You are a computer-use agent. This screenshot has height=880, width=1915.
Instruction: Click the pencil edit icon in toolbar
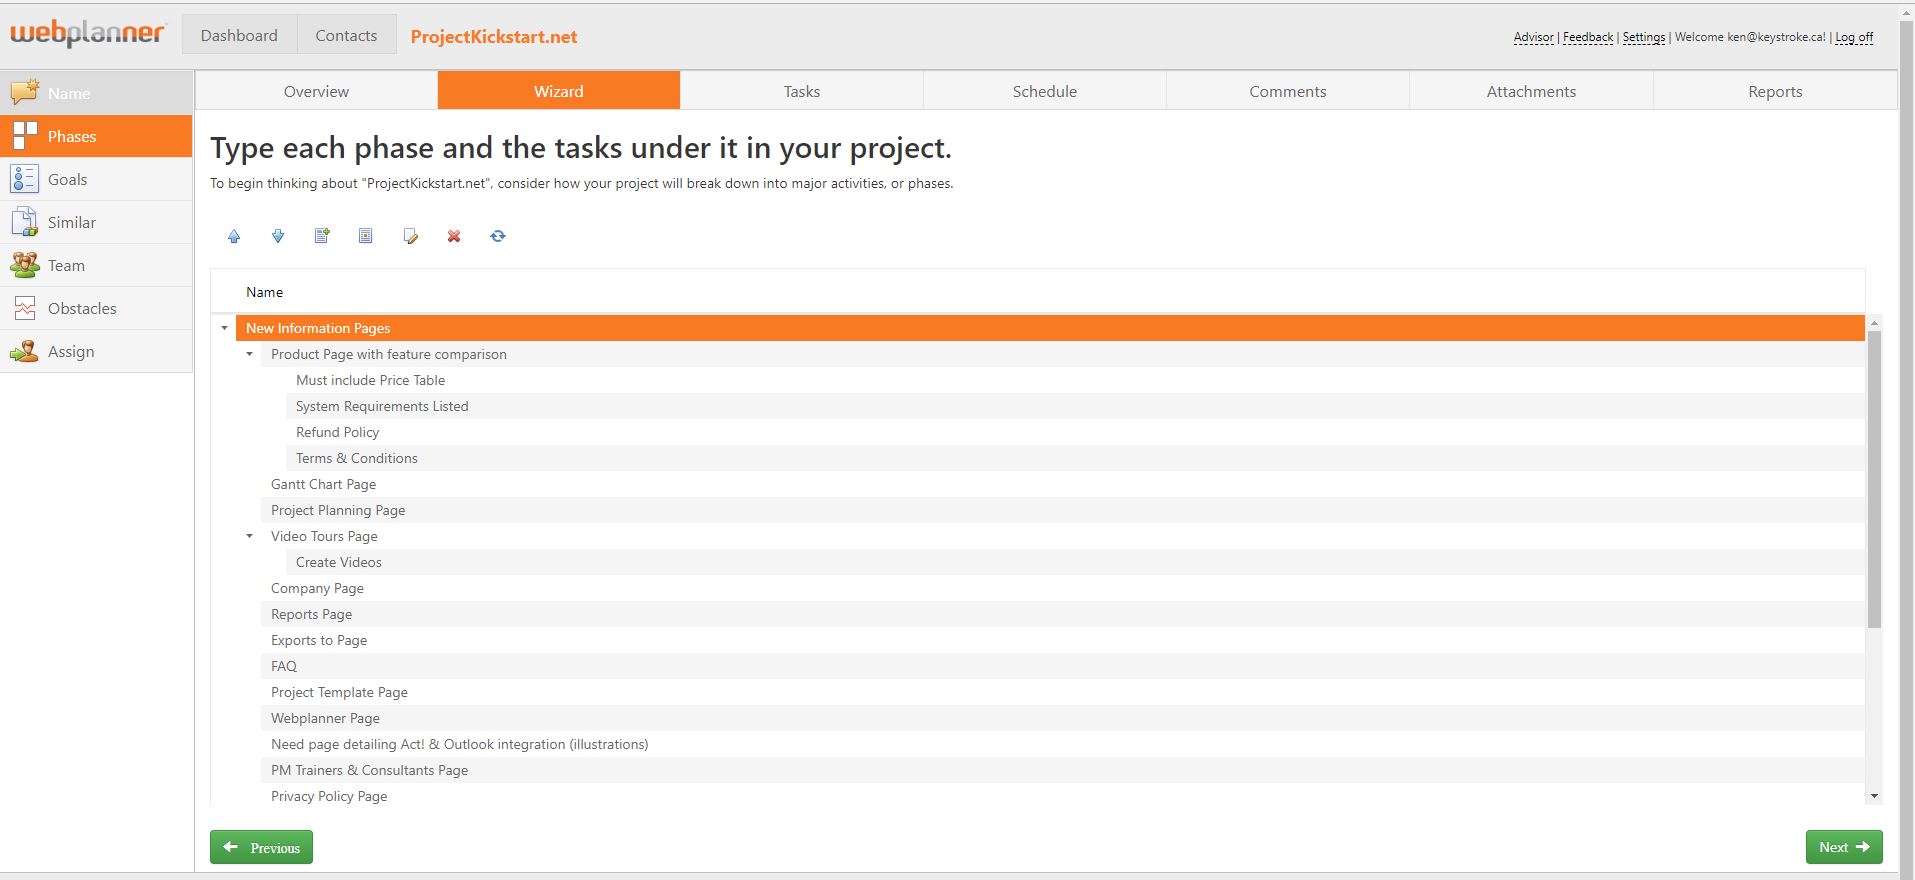(x=410, y=236)
